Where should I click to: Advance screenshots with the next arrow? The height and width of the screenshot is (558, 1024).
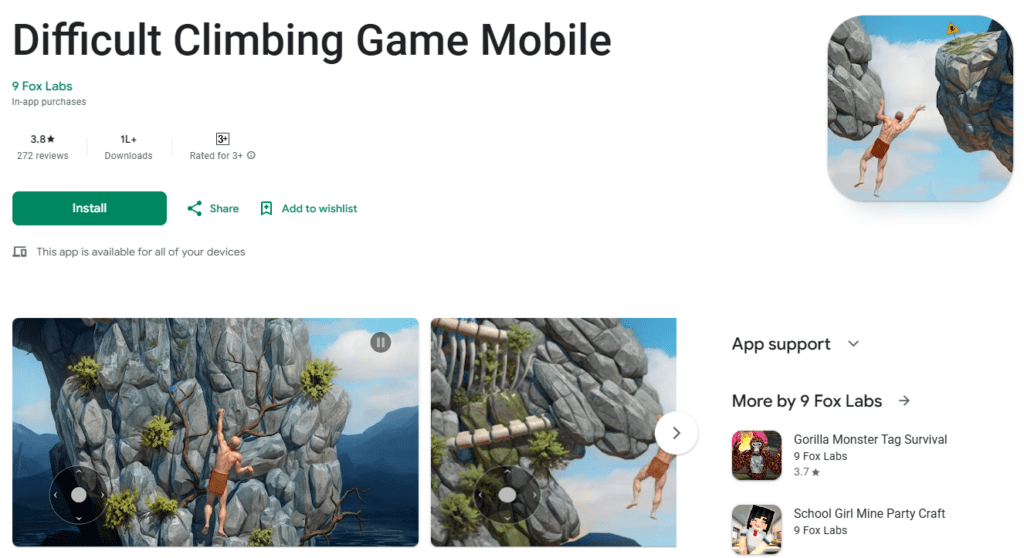[x=676, y=433]
